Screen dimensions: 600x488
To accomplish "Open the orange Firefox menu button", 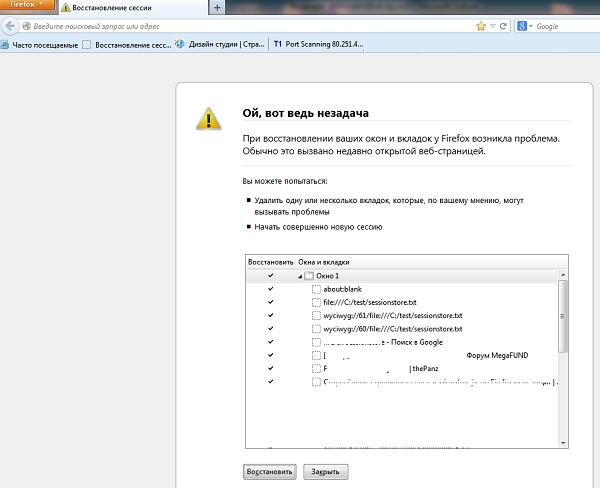I will (x=27, y=5).
